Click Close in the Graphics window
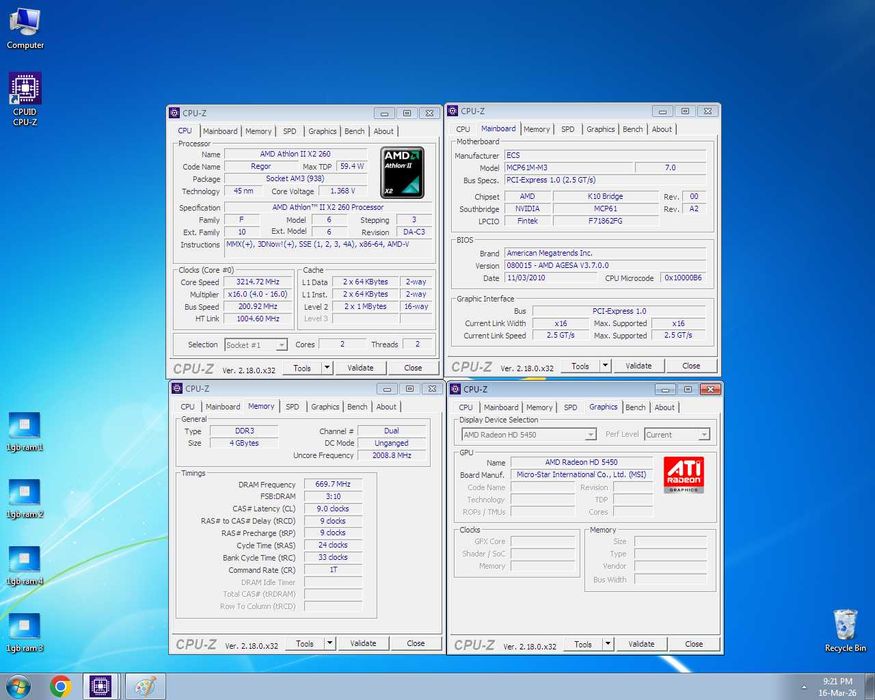This screenshot has width=875, height=700. tap(694, 644)
